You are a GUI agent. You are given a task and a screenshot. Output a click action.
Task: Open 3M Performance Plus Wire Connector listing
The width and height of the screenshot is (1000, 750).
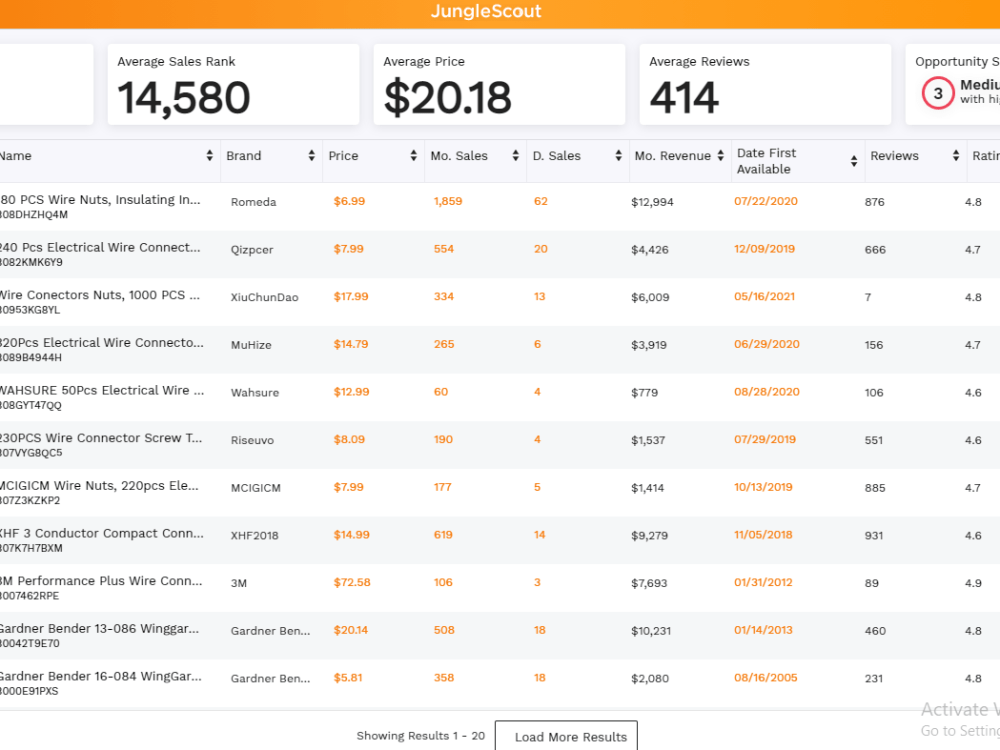101,581
